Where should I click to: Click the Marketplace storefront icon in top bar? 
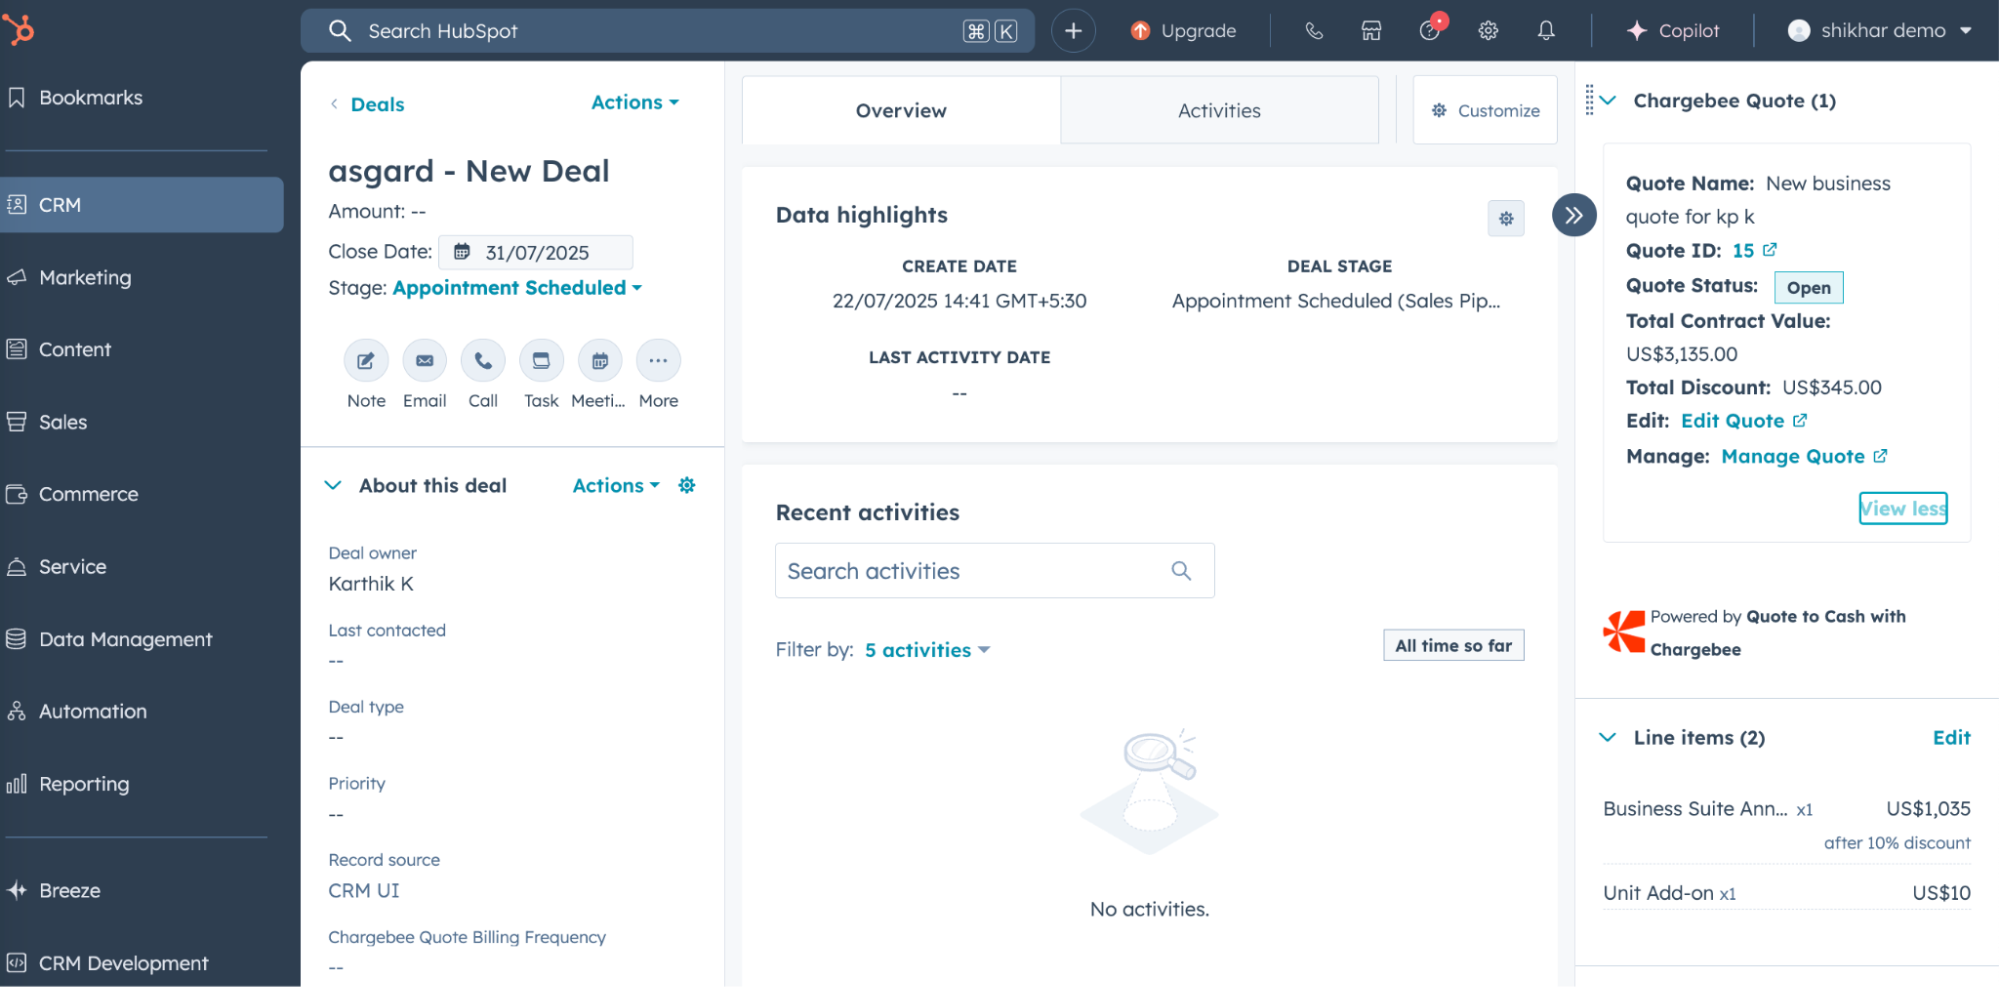[x=1371, y=31]
